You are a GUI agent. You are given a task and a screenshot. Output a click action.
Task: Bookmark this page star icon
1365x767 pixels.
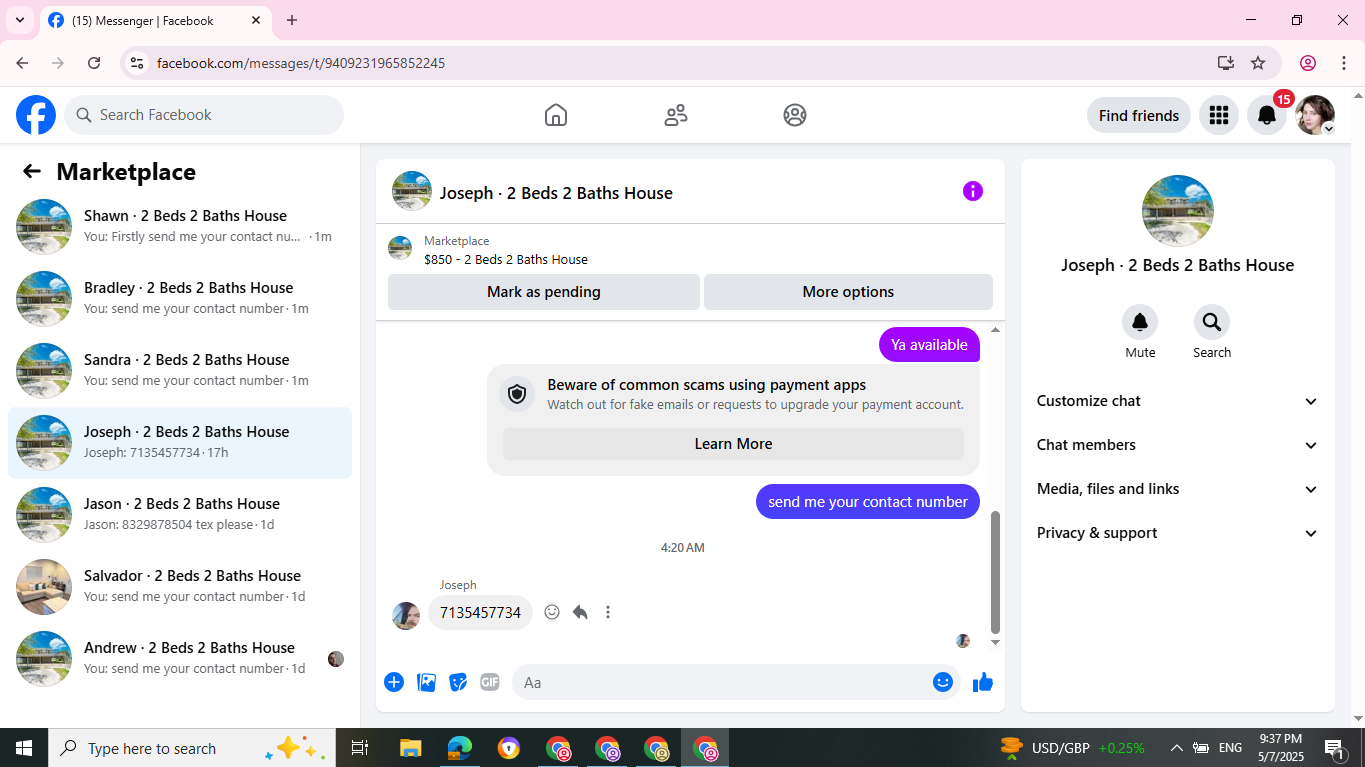click(x=1258, y=63)
